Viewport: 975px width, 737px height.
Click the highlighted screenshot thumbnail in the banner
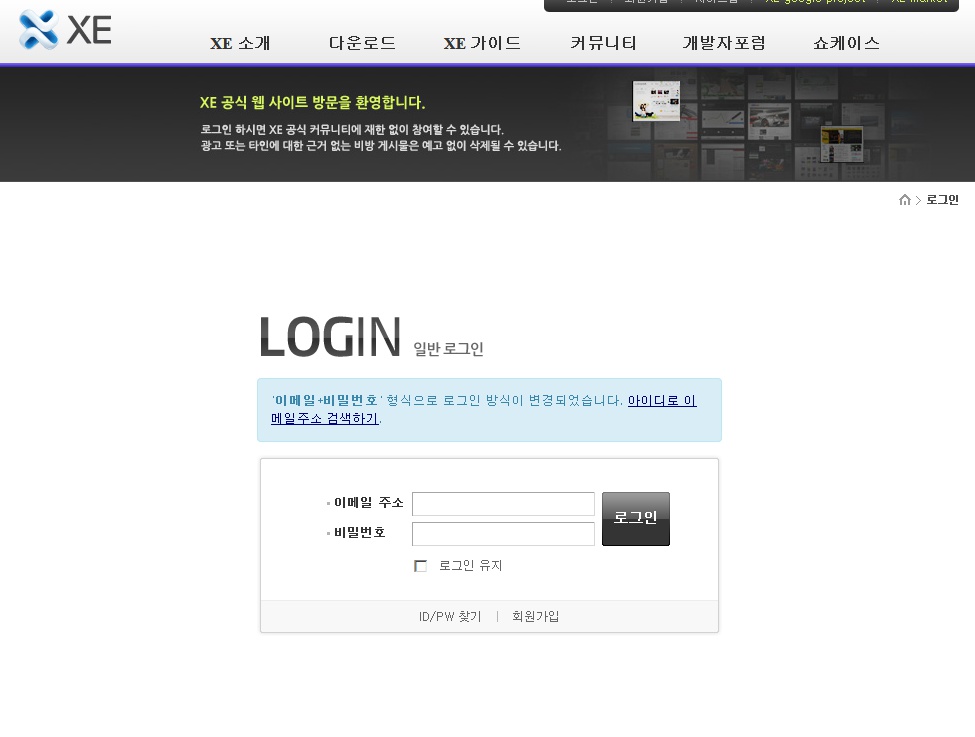[x=656, y=100]
